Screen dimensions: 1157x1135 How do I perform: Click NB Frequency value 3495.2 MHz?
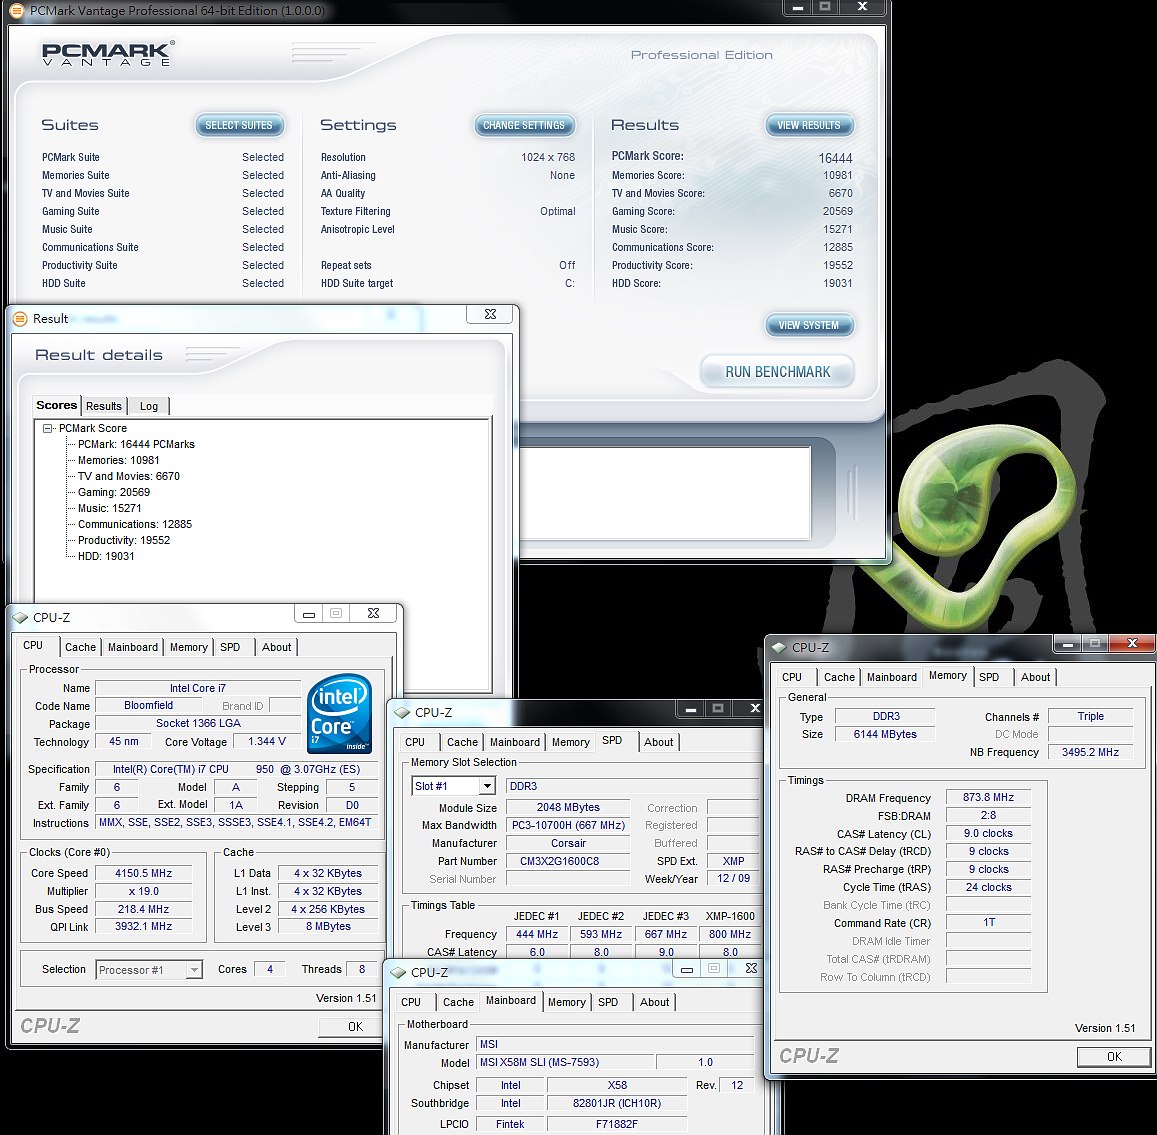click(1090, 753)
